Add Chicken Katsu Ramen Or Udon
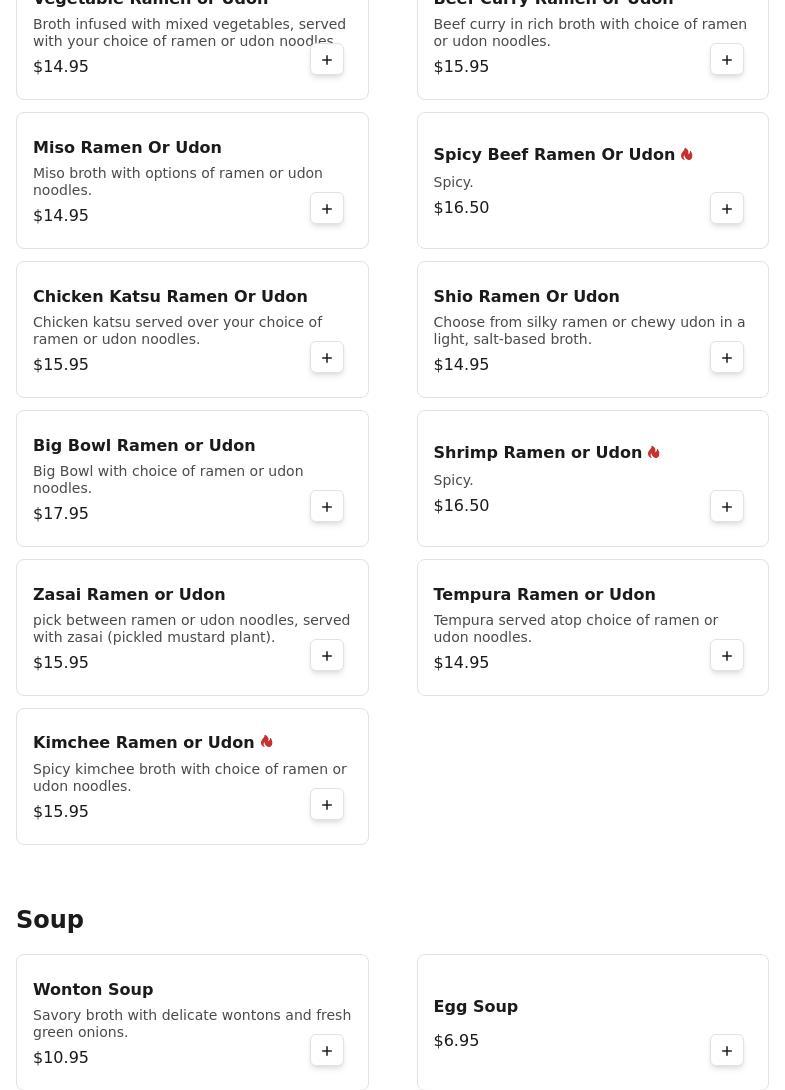 coord(327,358)
